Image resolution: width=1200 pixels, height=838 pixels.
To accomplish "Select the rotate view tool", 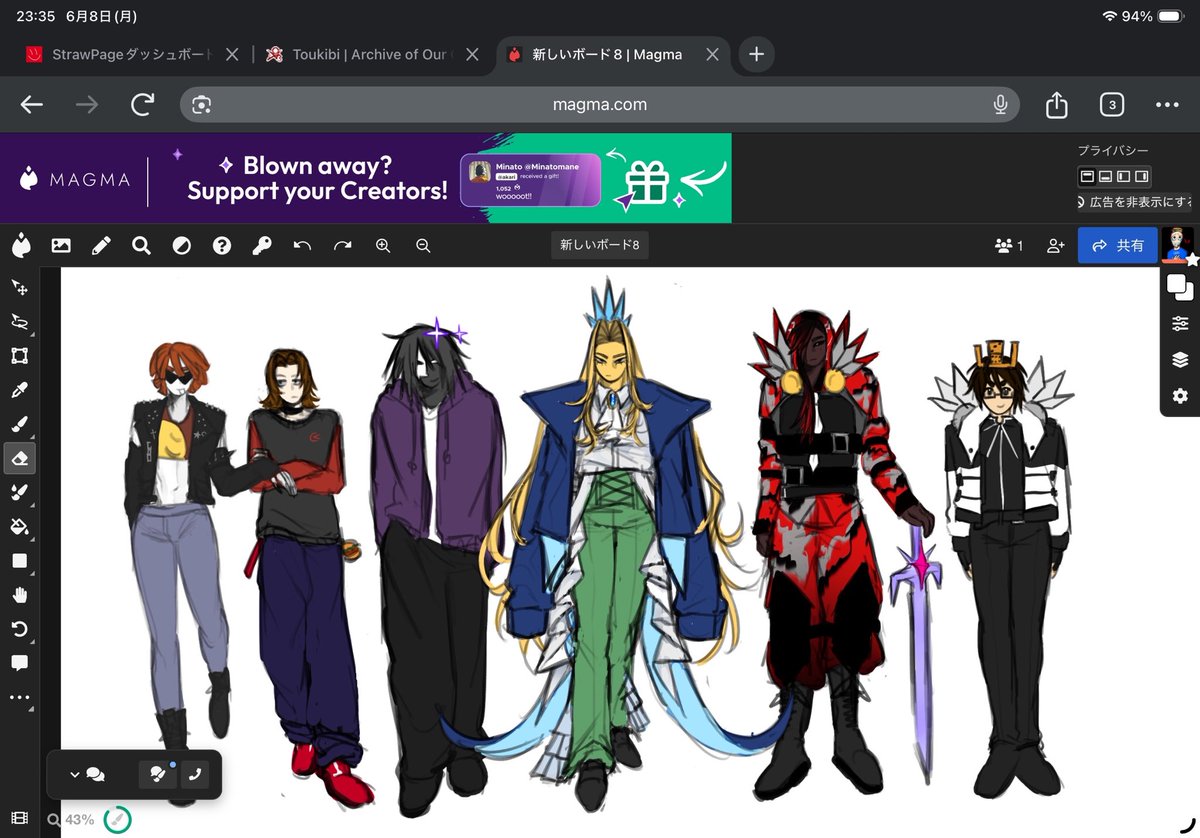I will (19, 629).
